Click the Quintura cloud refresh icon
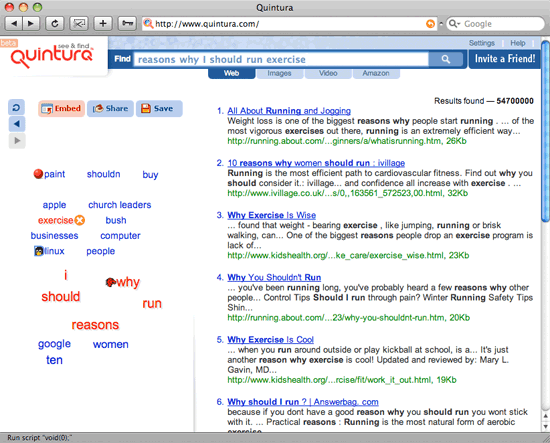550x443 pixels. coord(16,107)
